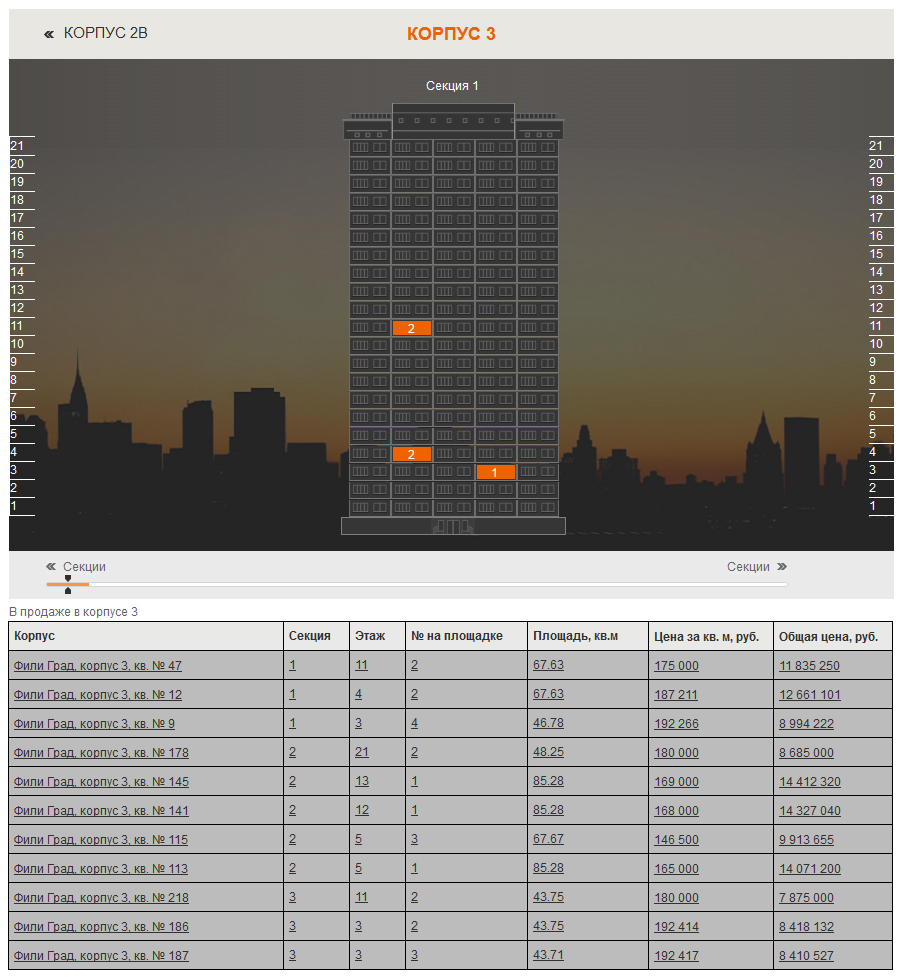Click Секция 1 label above building
Screen dimensions: 901x978
point(452,85)
